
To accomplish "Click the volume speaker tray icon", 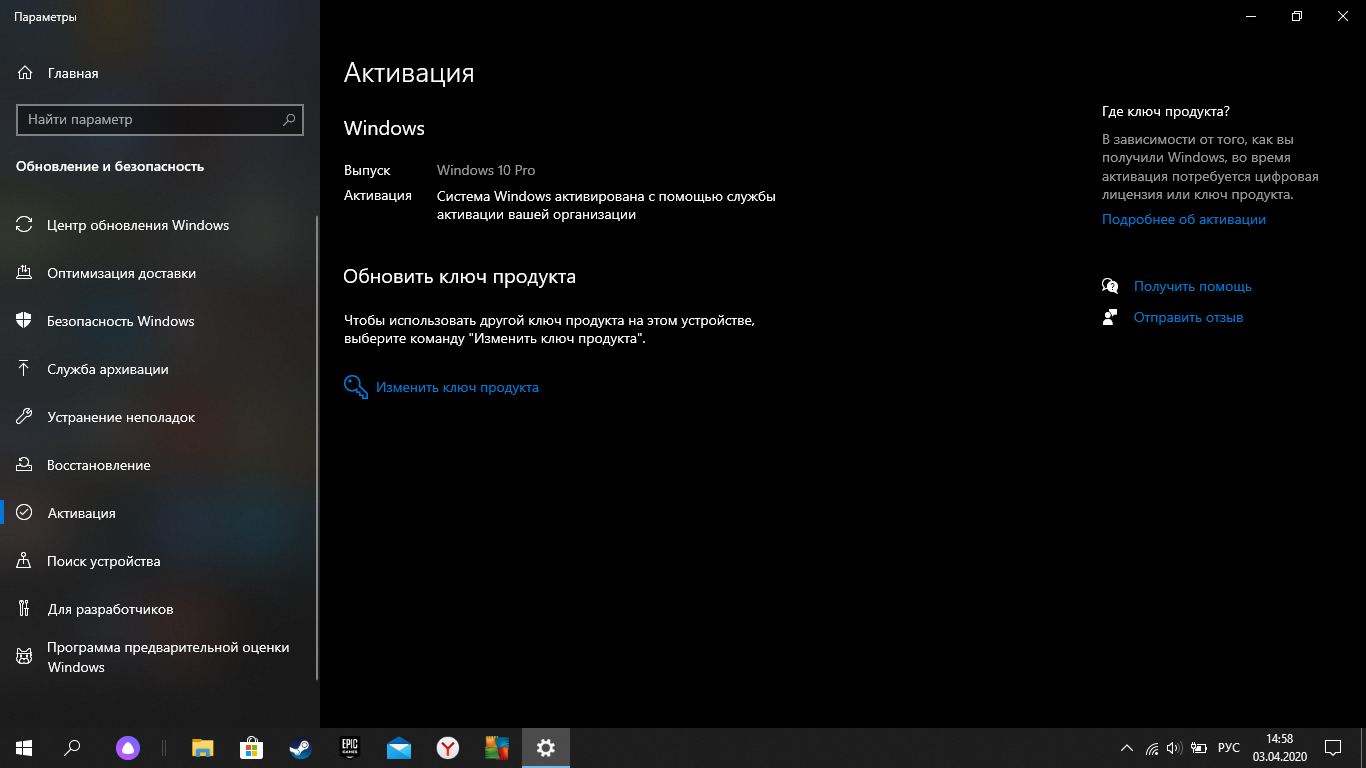I will [1174, 748].
